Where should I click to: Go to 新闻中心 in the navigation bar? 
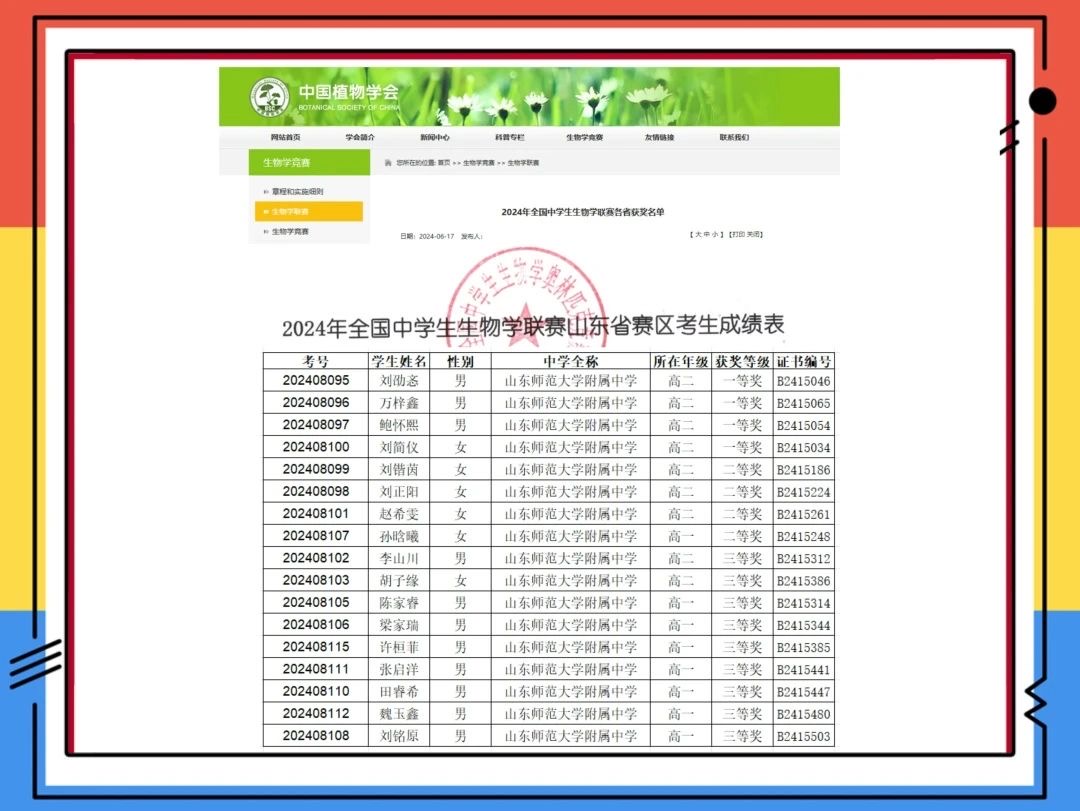pyautogui.click(x=435, y=137)
